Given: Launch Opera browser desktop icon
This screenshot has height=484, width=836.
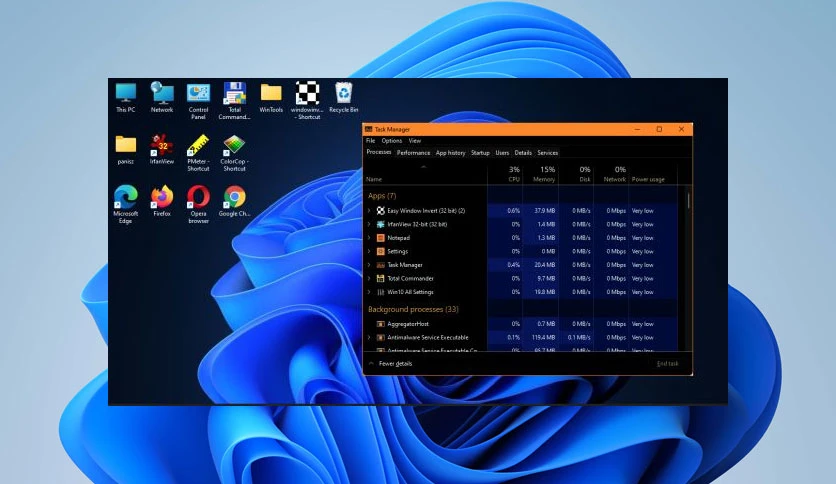Looking at the screenshot, I should coord(198,204).
